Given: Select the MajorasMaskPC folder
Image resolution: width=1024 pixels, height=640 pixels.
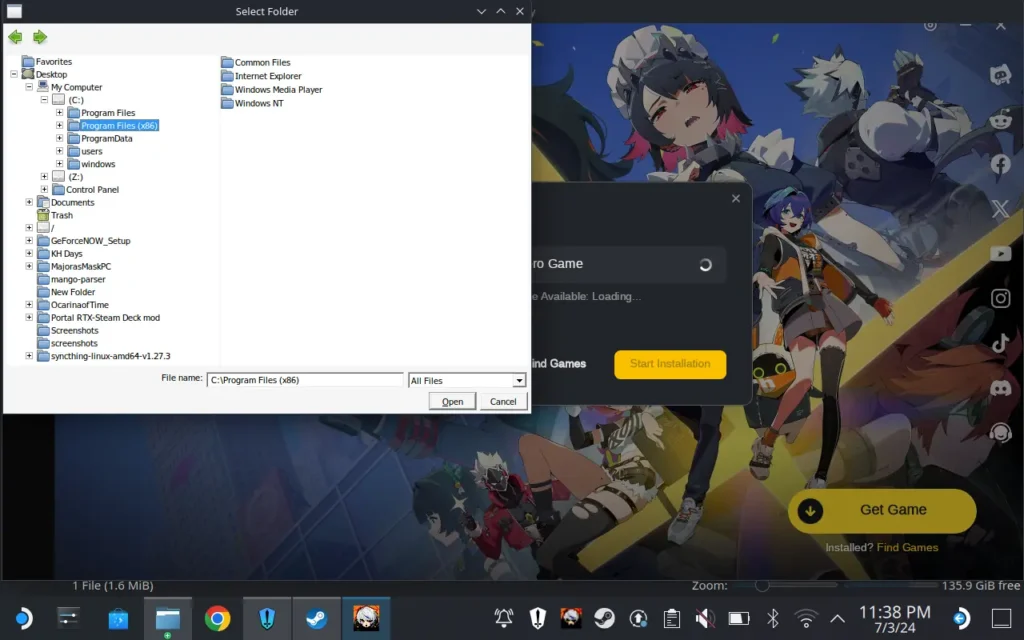Looking at the screenshot, I should point(81,266).
